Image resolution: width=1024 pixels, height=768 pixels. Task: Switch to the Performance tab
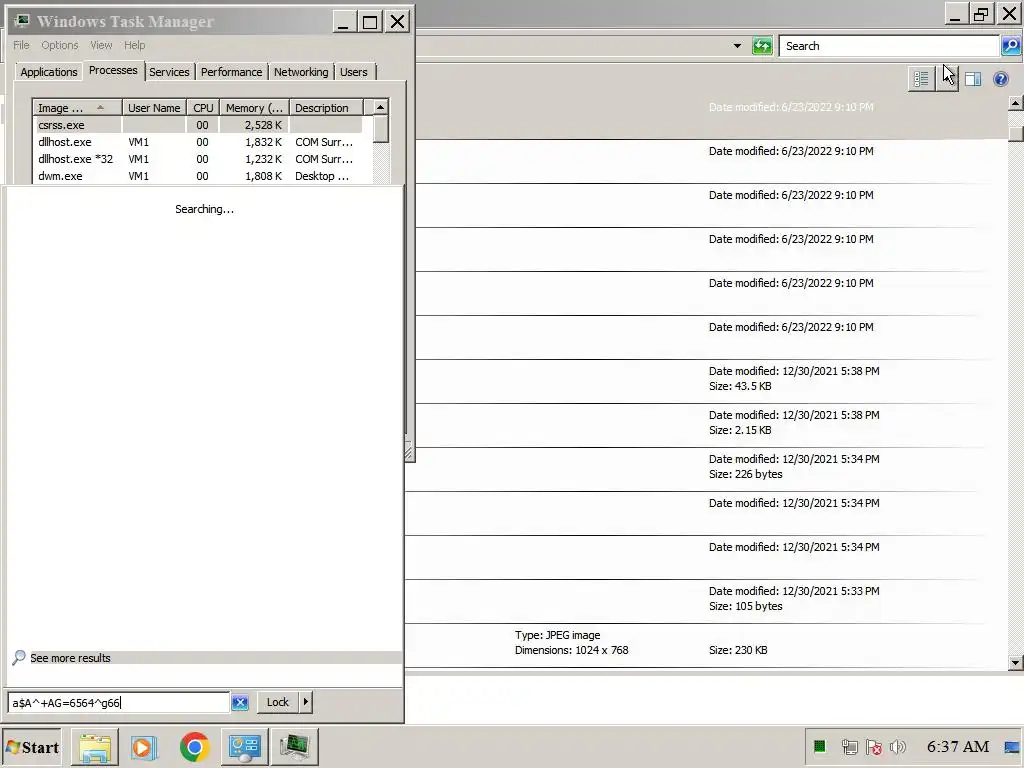click(231, 72)
